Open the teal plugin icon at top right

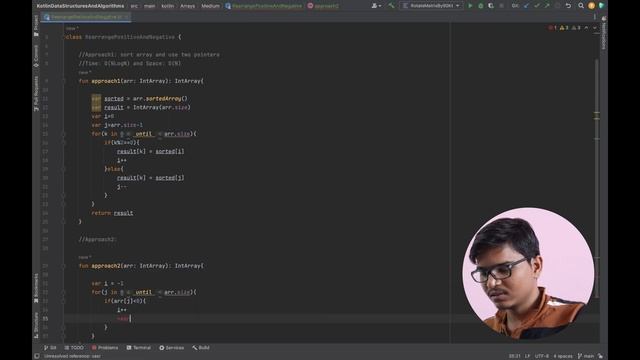(601, 6)
